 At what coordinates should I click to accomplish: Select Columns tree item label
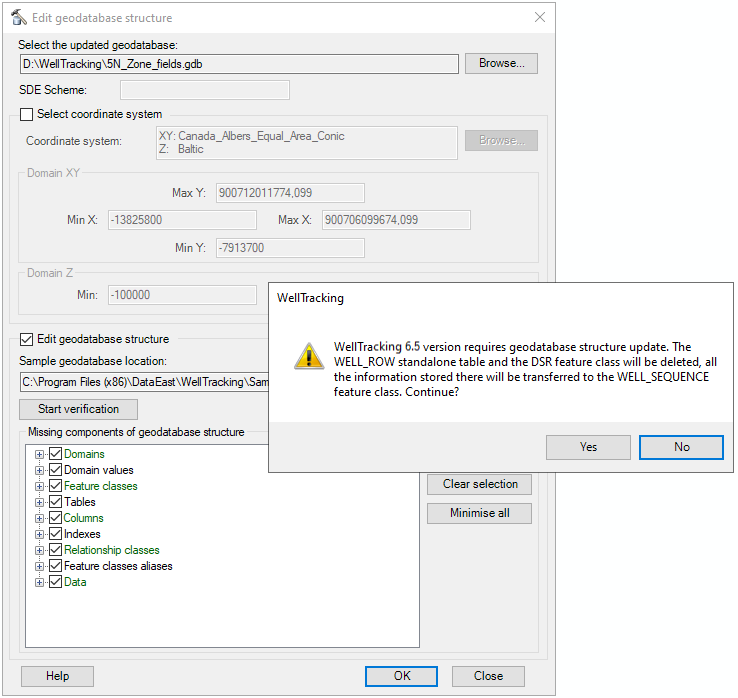84,518
